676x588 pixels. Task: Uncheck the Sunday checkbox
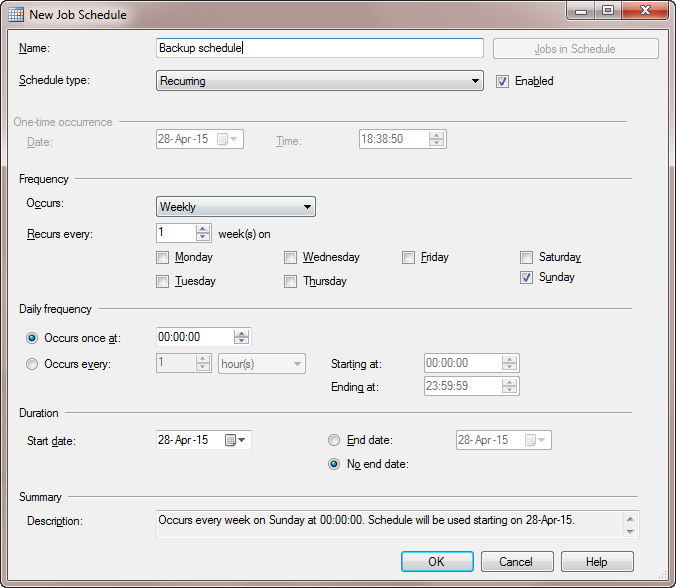(x=526, y=277)
